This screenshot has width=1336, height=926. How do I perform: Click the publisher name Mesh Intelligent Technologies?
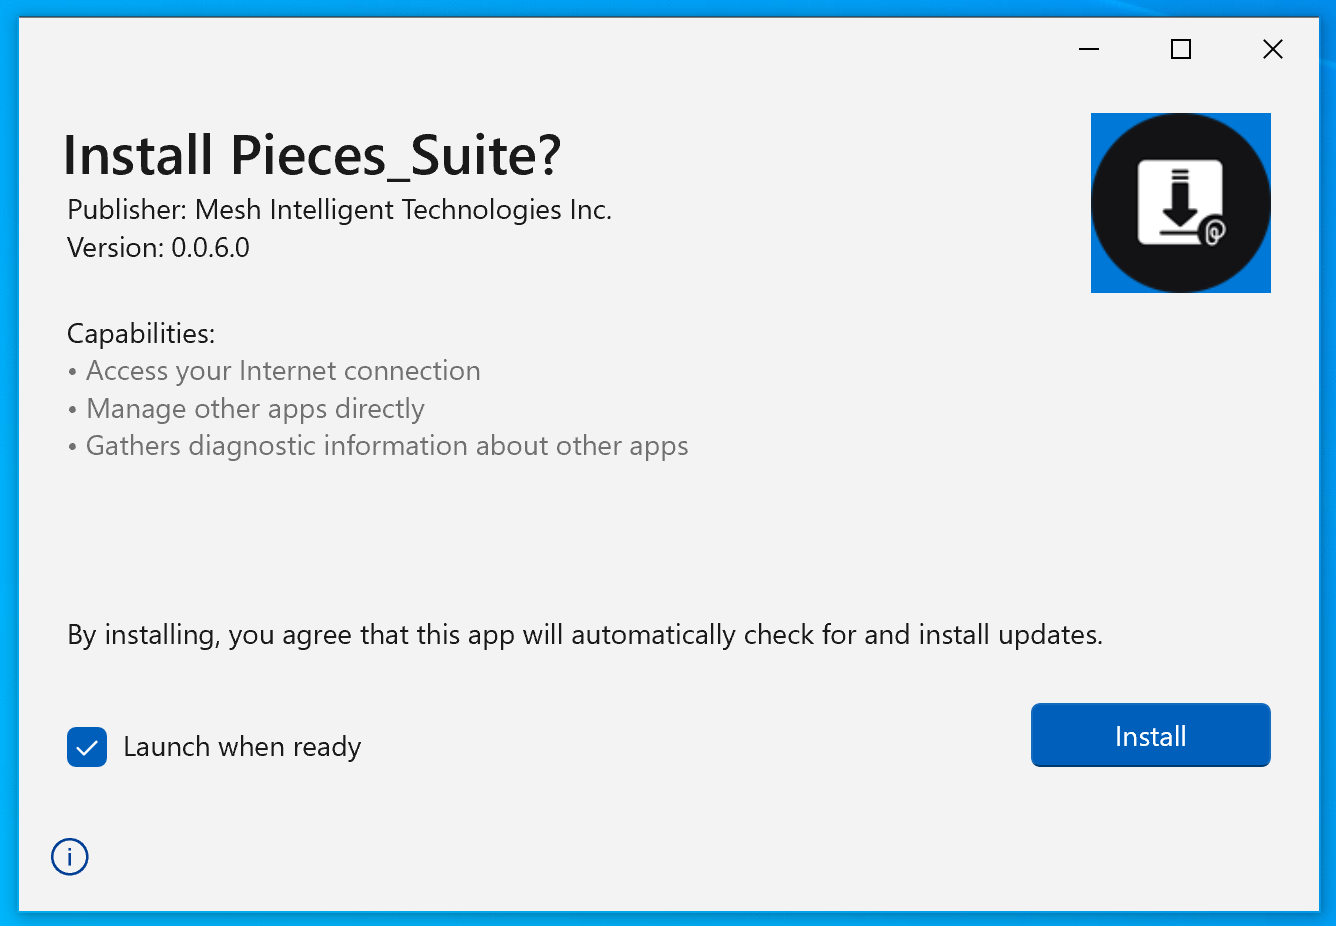point(339,210)
